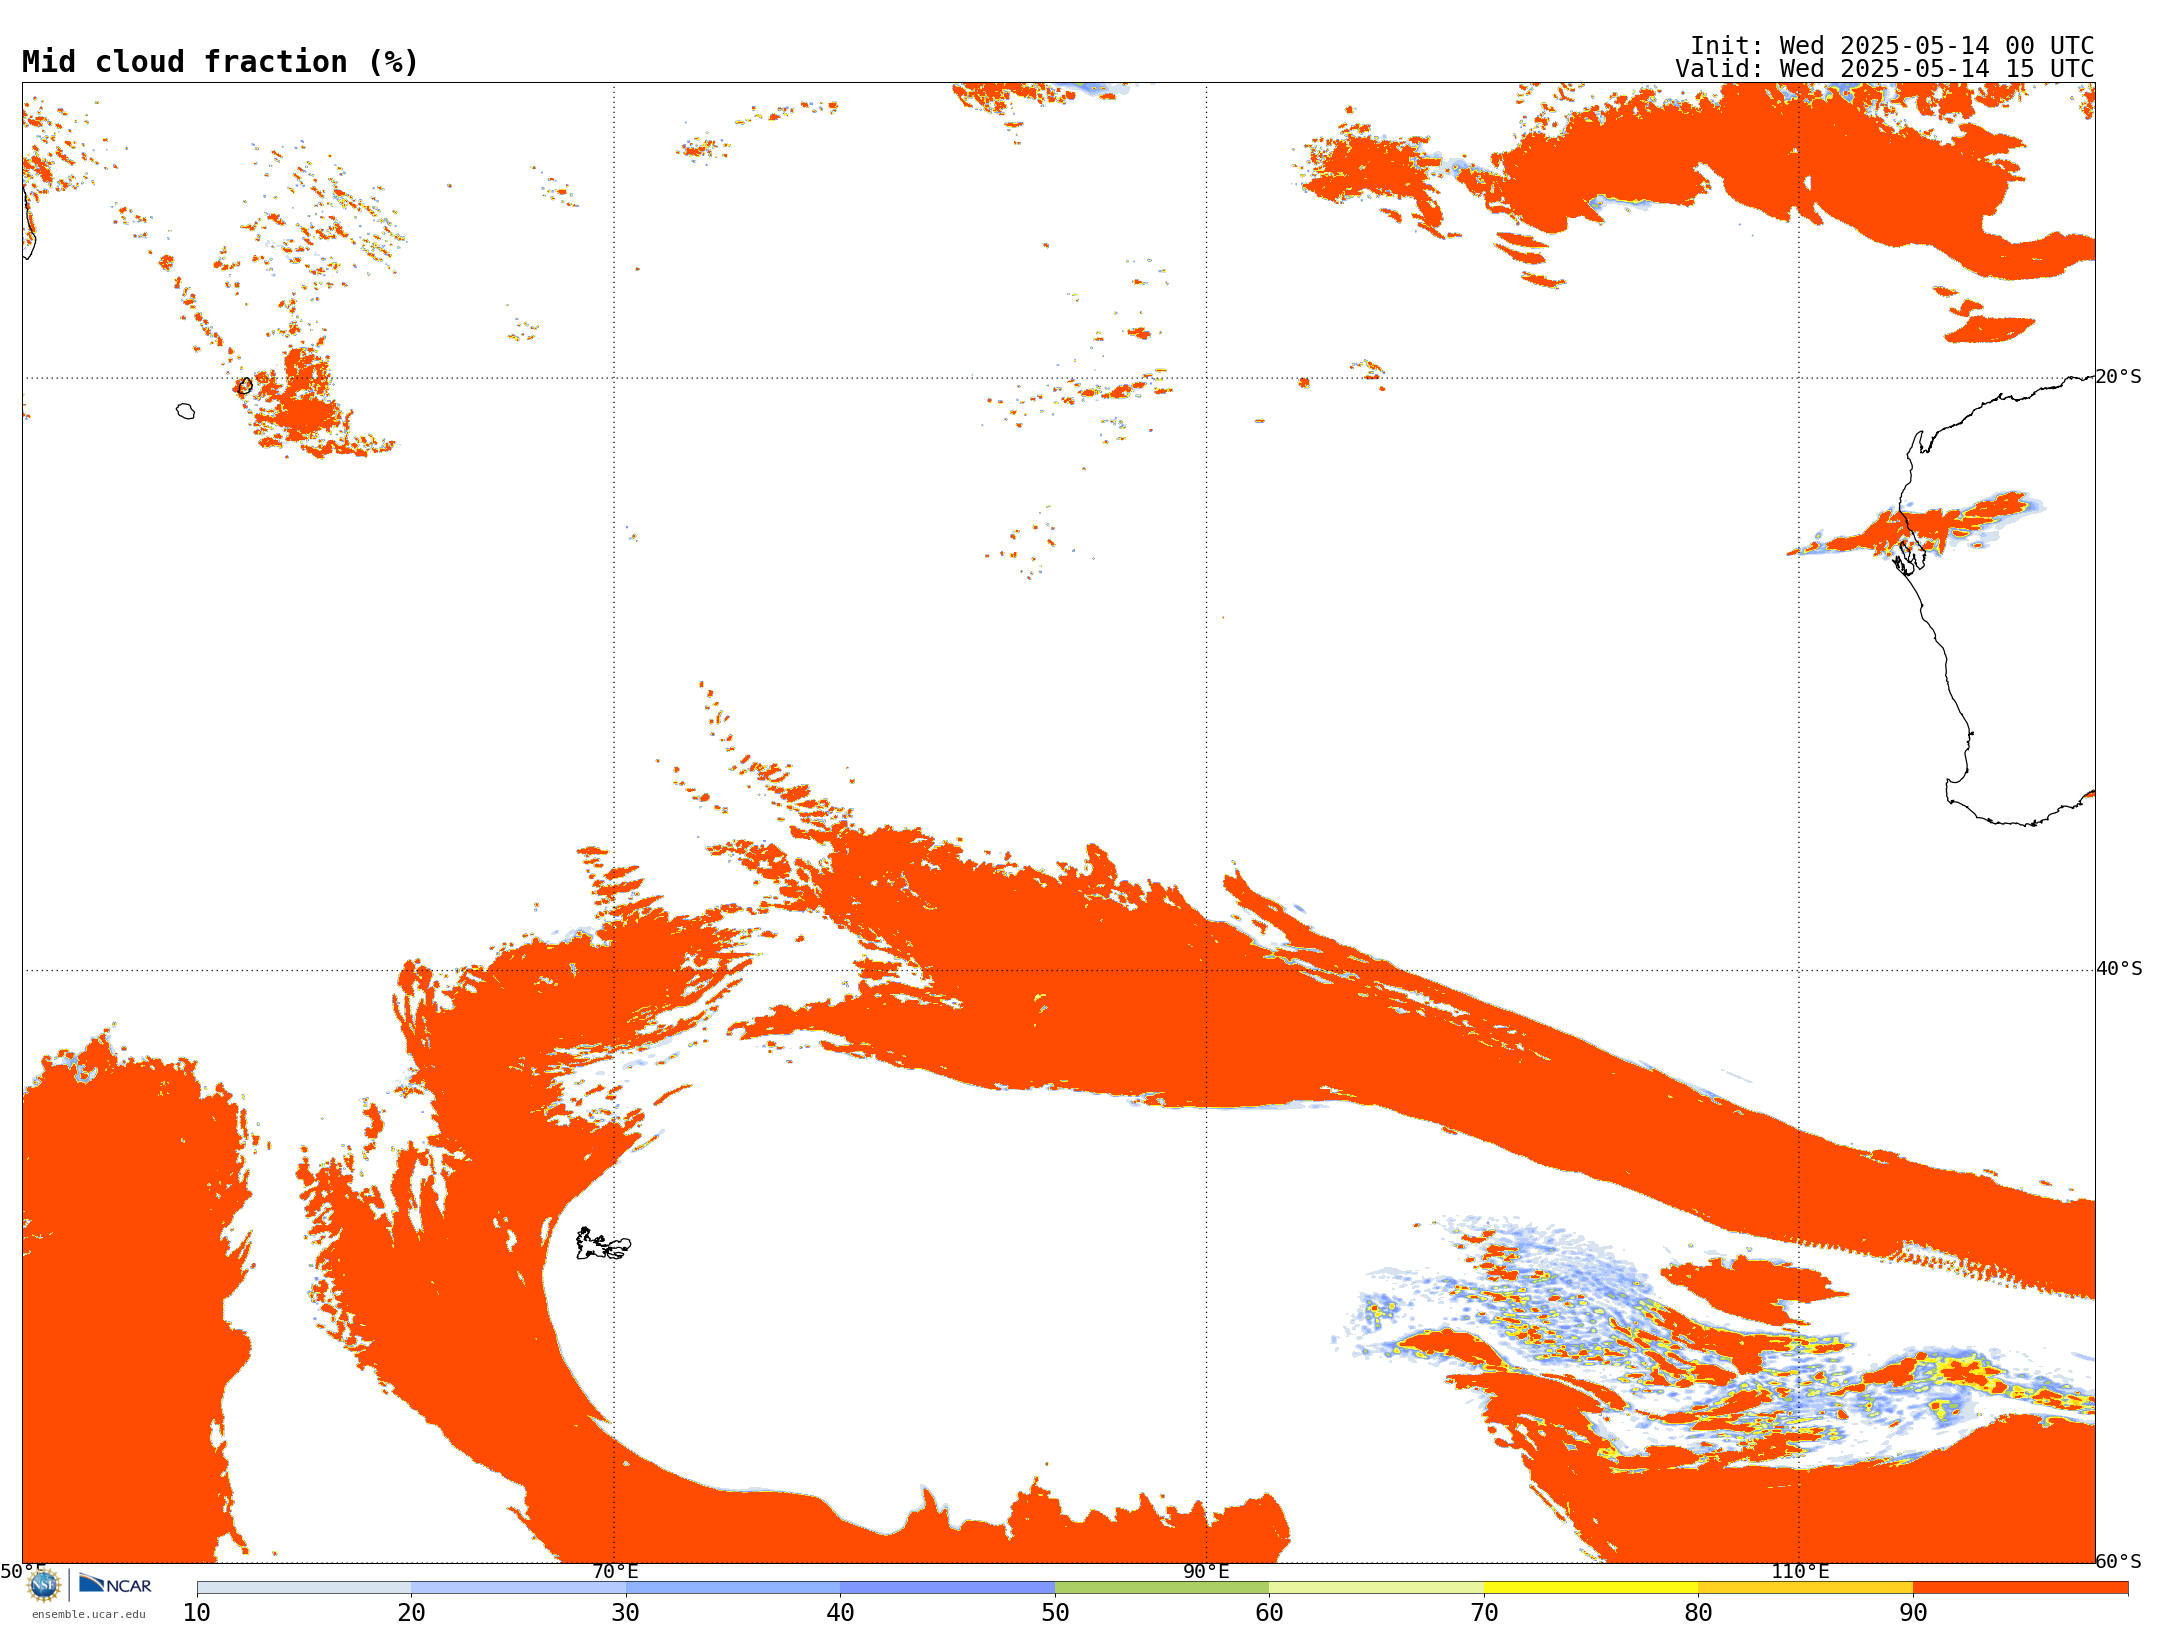Click the colorbar tick label 70
The image size is (2160, 1626).
point(1484,1613)
